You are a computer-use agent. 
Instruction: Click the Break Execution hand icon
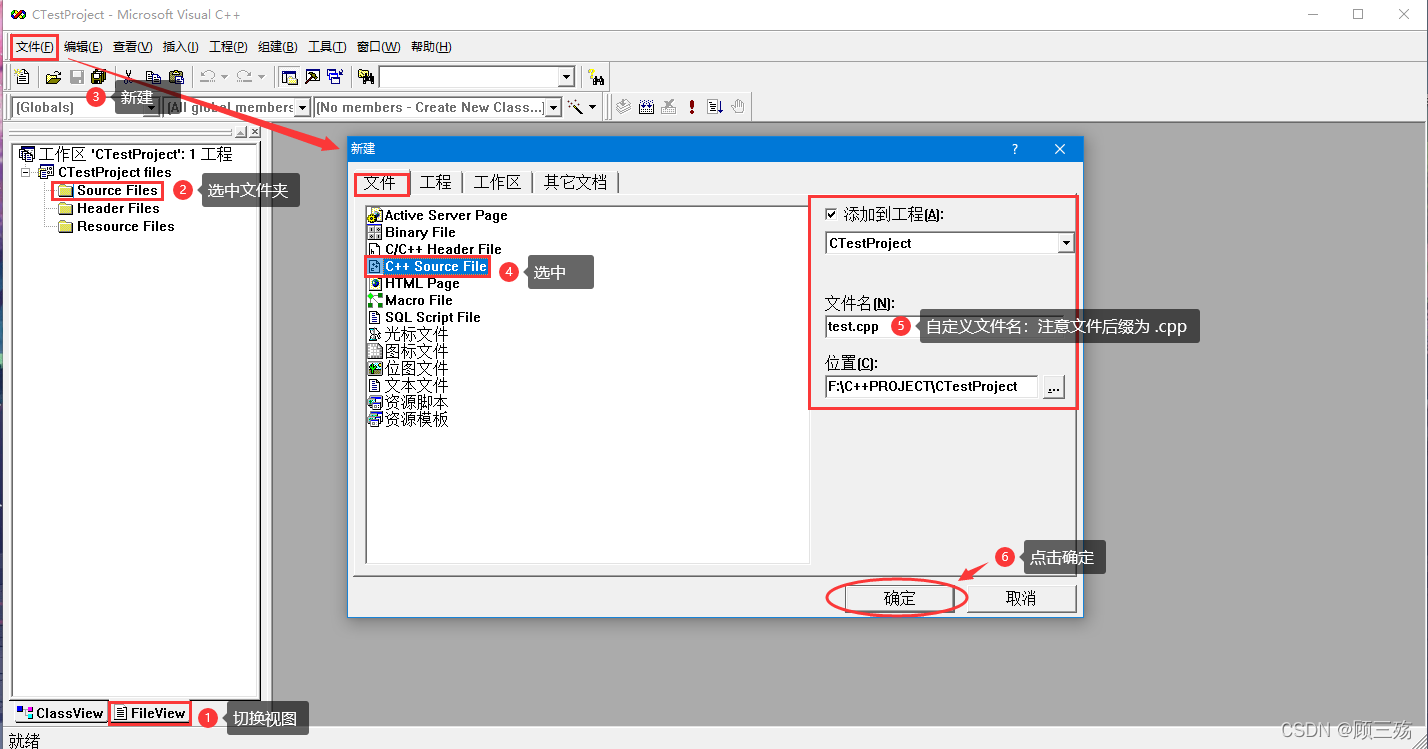[737, 107]
